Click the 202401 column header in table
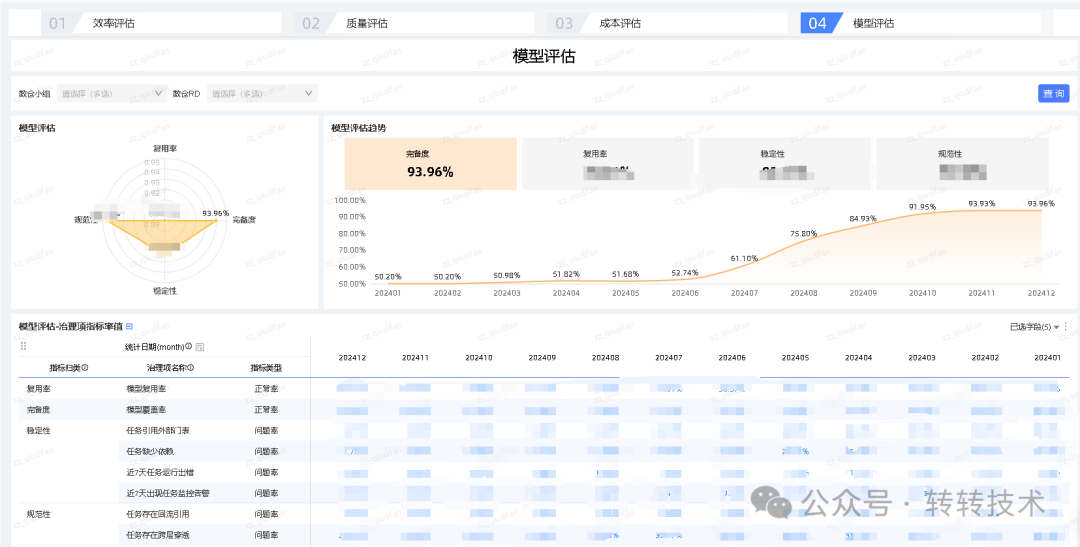The height and width of the screenshot is (547, 1080). tap(1048, 358)
